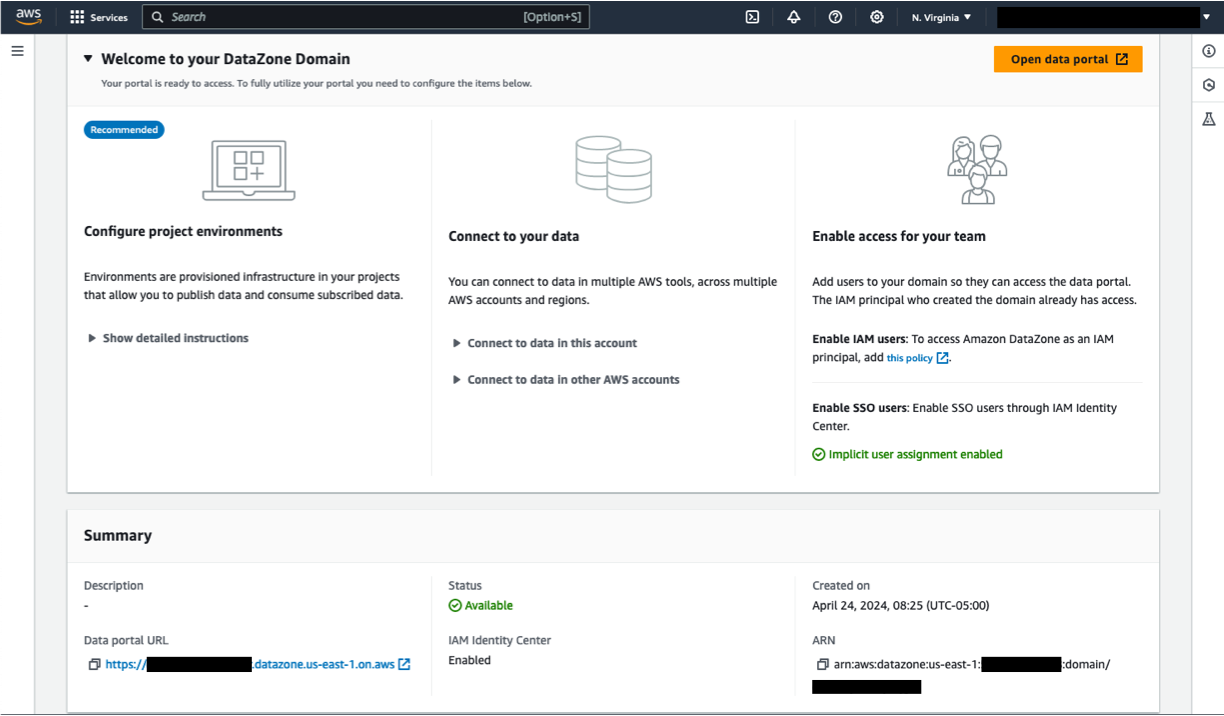Viewport: 1224px width, 716px height.
Task: Select the 'Enabled' IAM Identity Center value
Action: 470,660
